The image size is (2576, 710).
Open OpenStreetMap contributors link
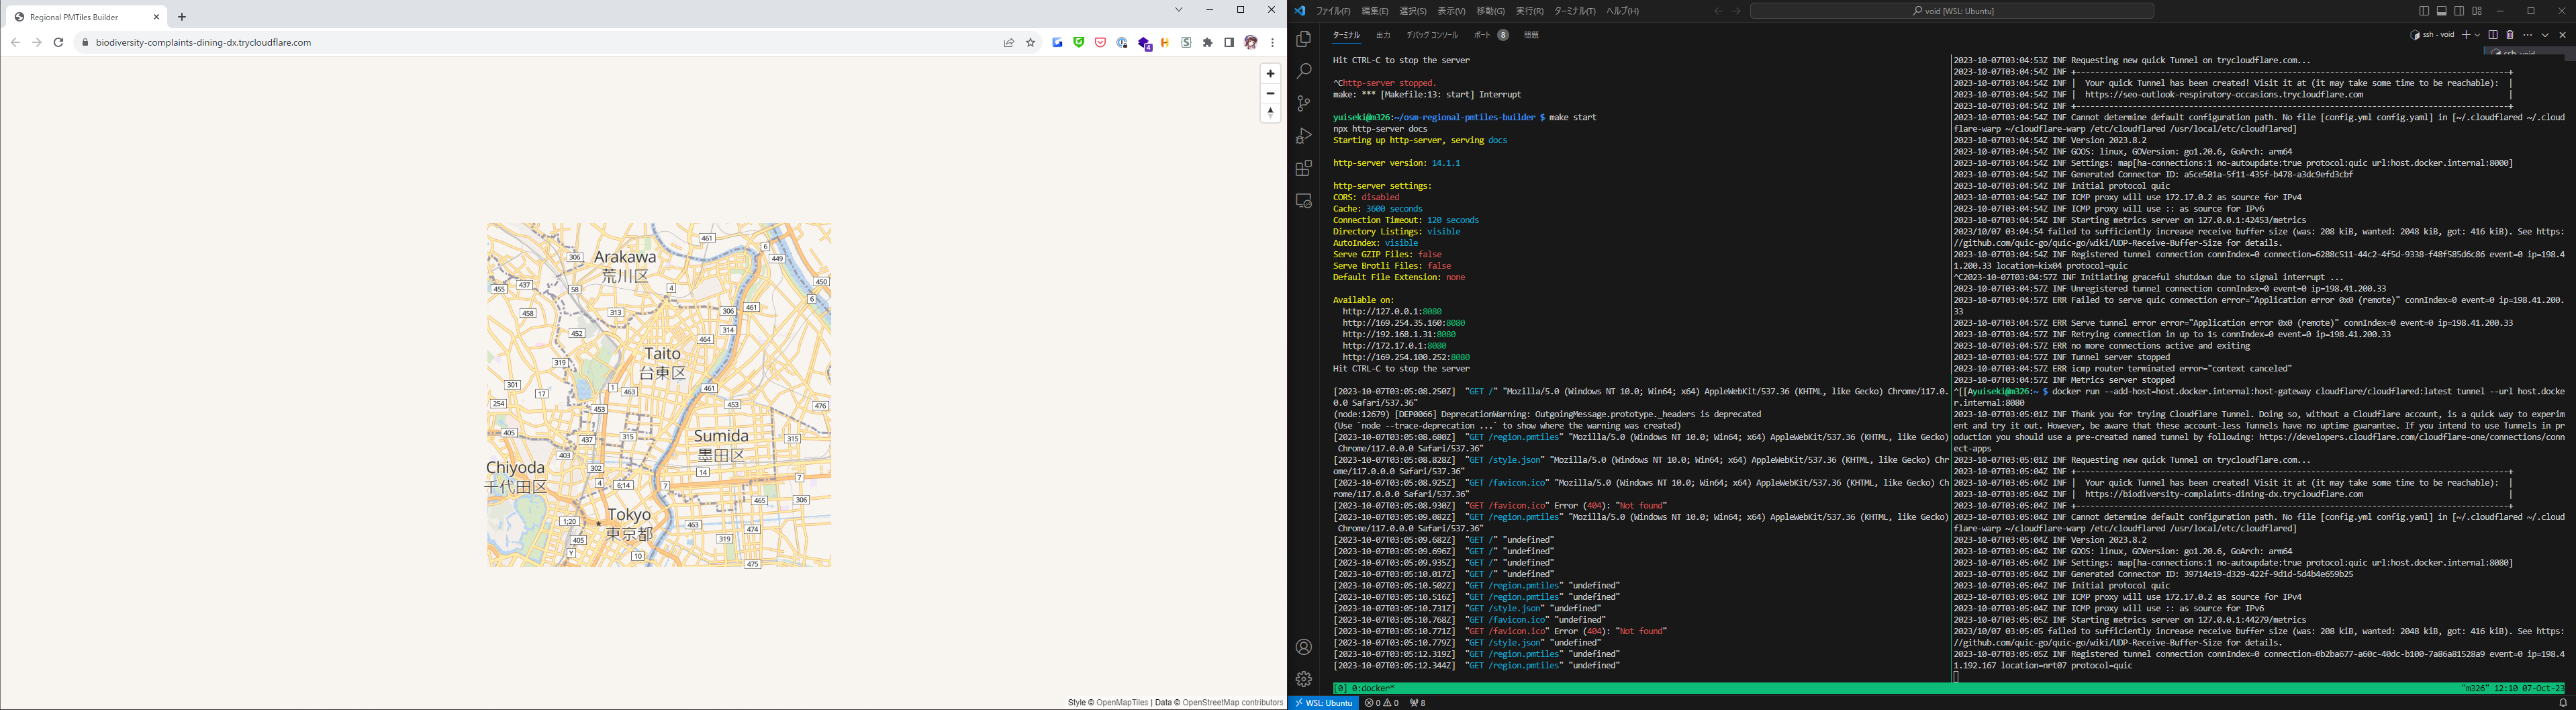[x=1232, y=702]
